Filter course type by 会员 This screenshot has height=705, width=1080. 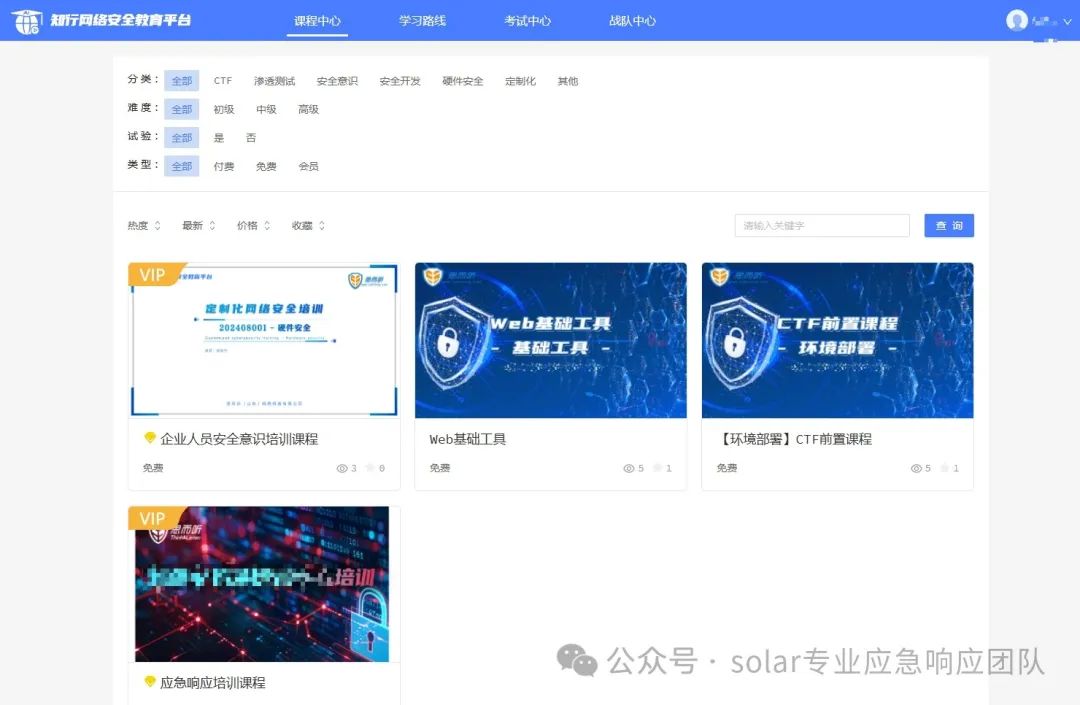[x=308, y=166]
